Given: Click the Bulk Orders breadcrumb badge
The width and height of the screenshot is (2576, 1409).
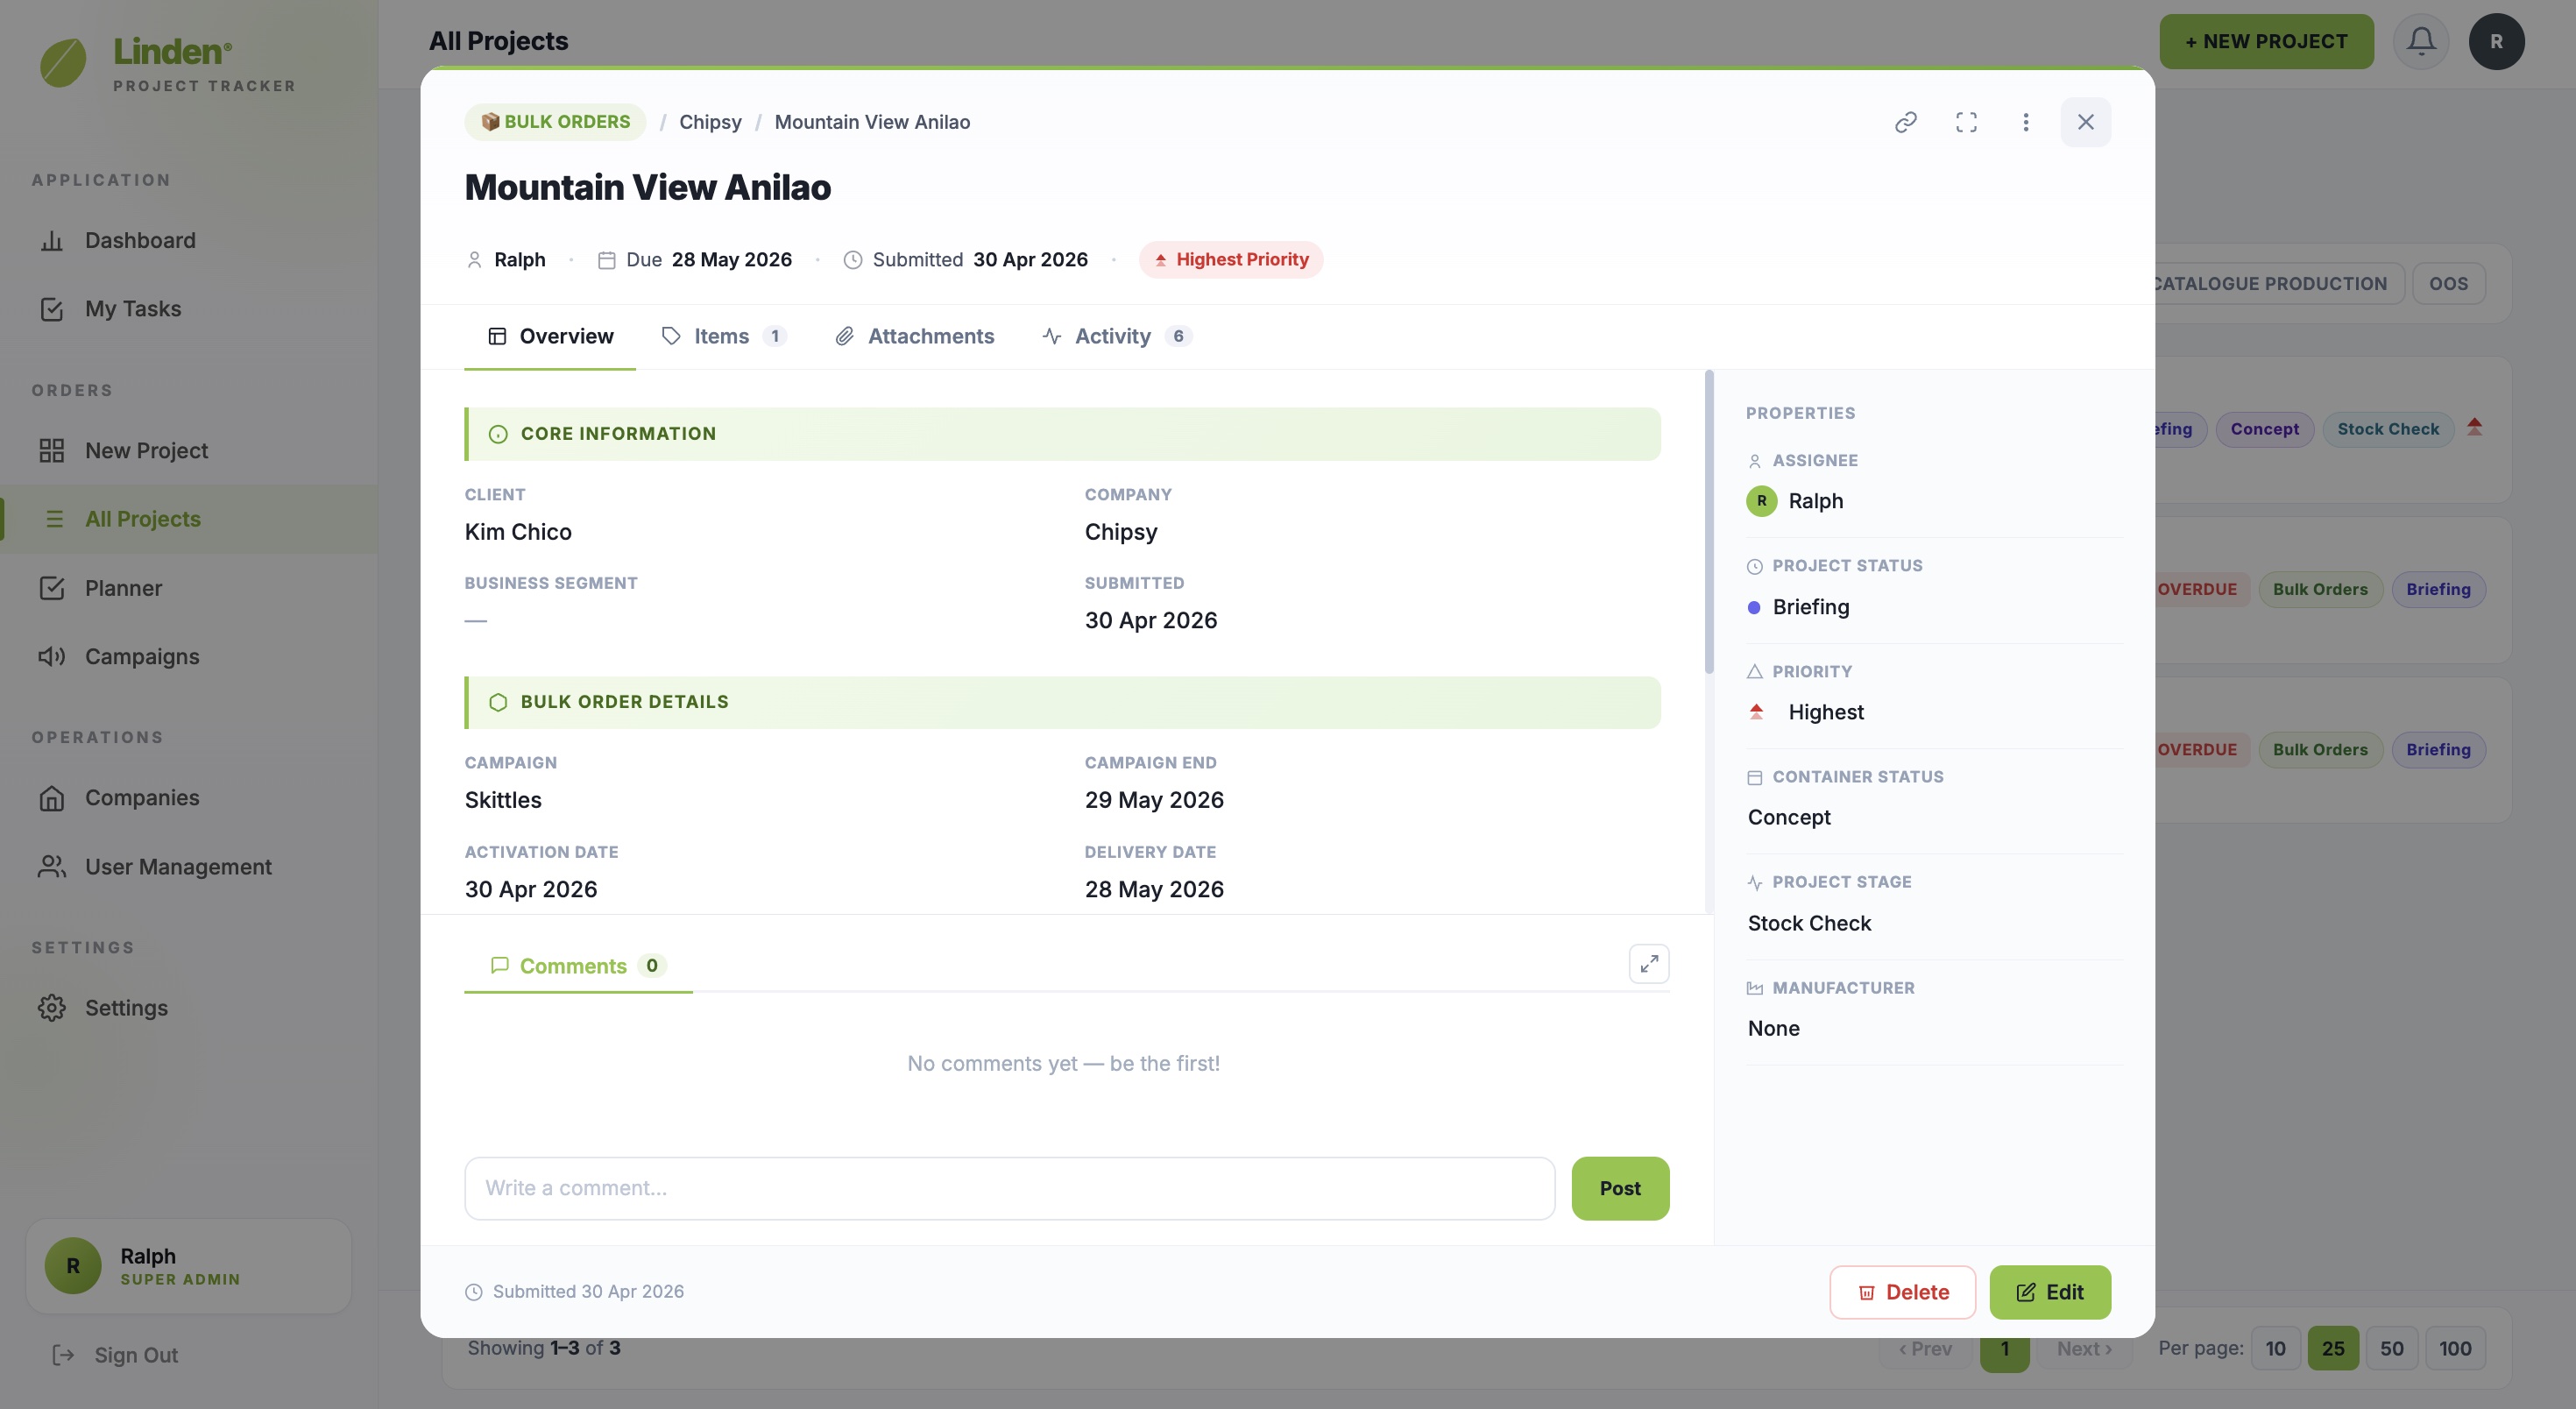Looking at the screenshot, I should point(555,122).
